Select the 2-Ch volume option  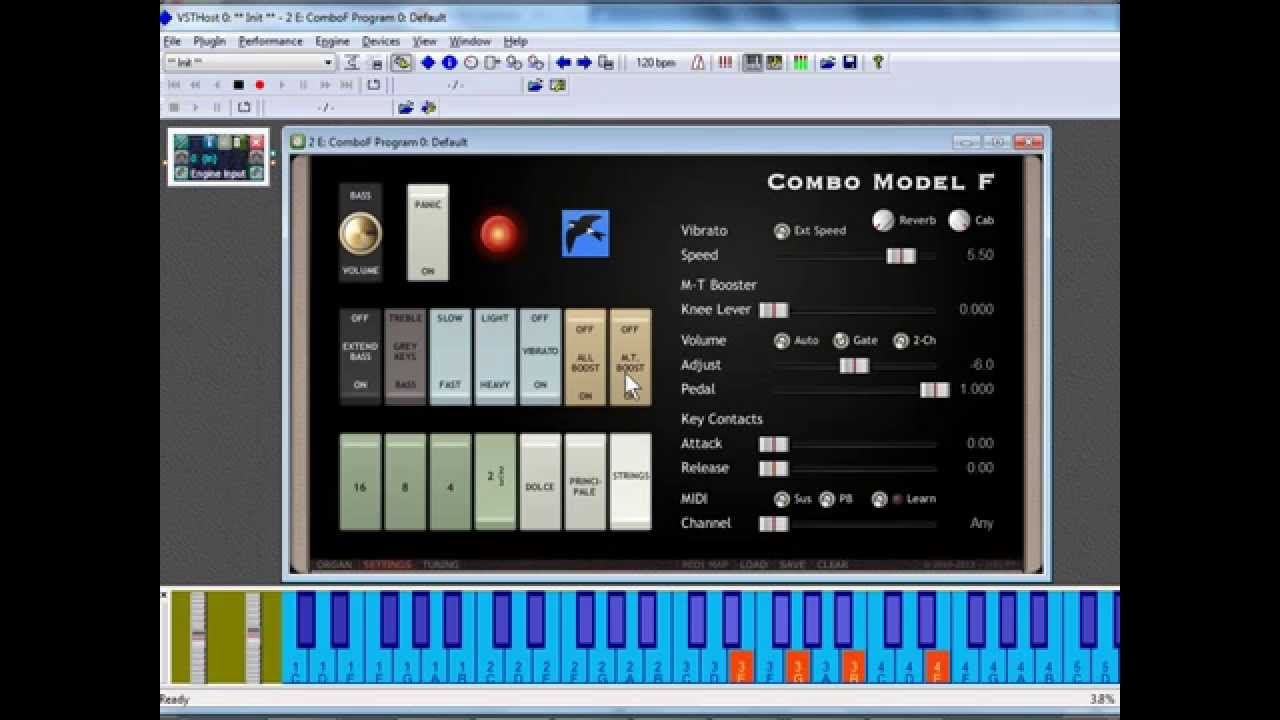tap(901, 341)
